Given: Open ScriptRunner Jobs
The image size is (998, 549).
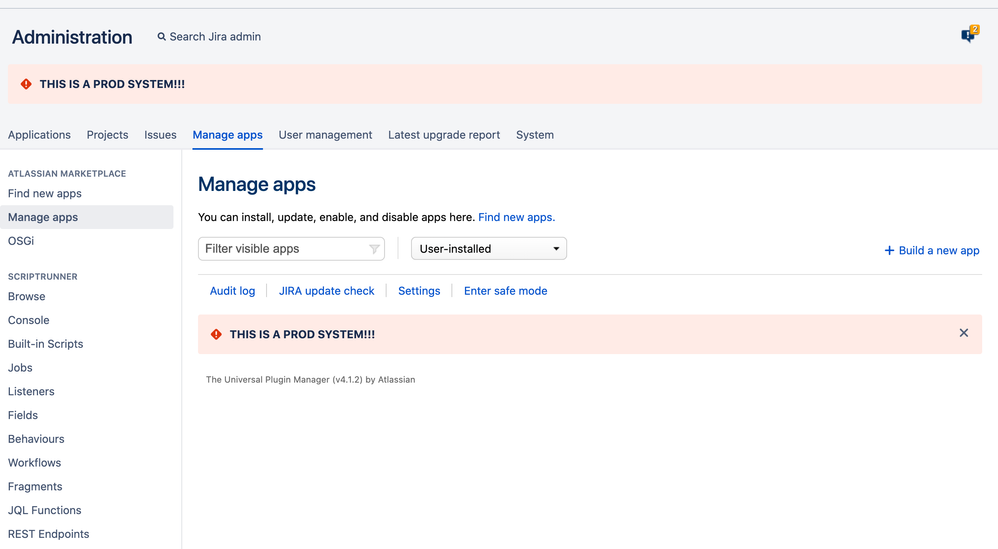Looking at the screenshot, I should [x=20, y=368].
